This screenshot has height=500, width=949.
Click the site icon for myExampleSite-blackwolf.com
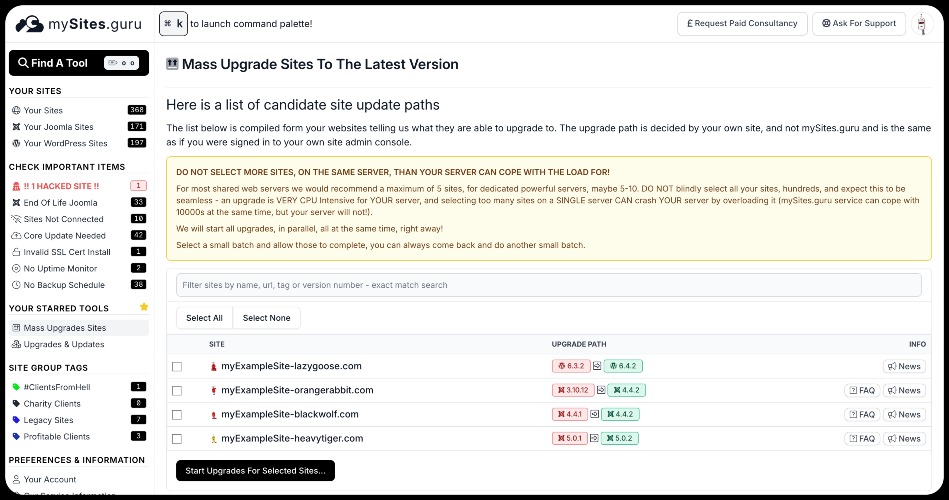pyautogui.click(x=213, y=415)
